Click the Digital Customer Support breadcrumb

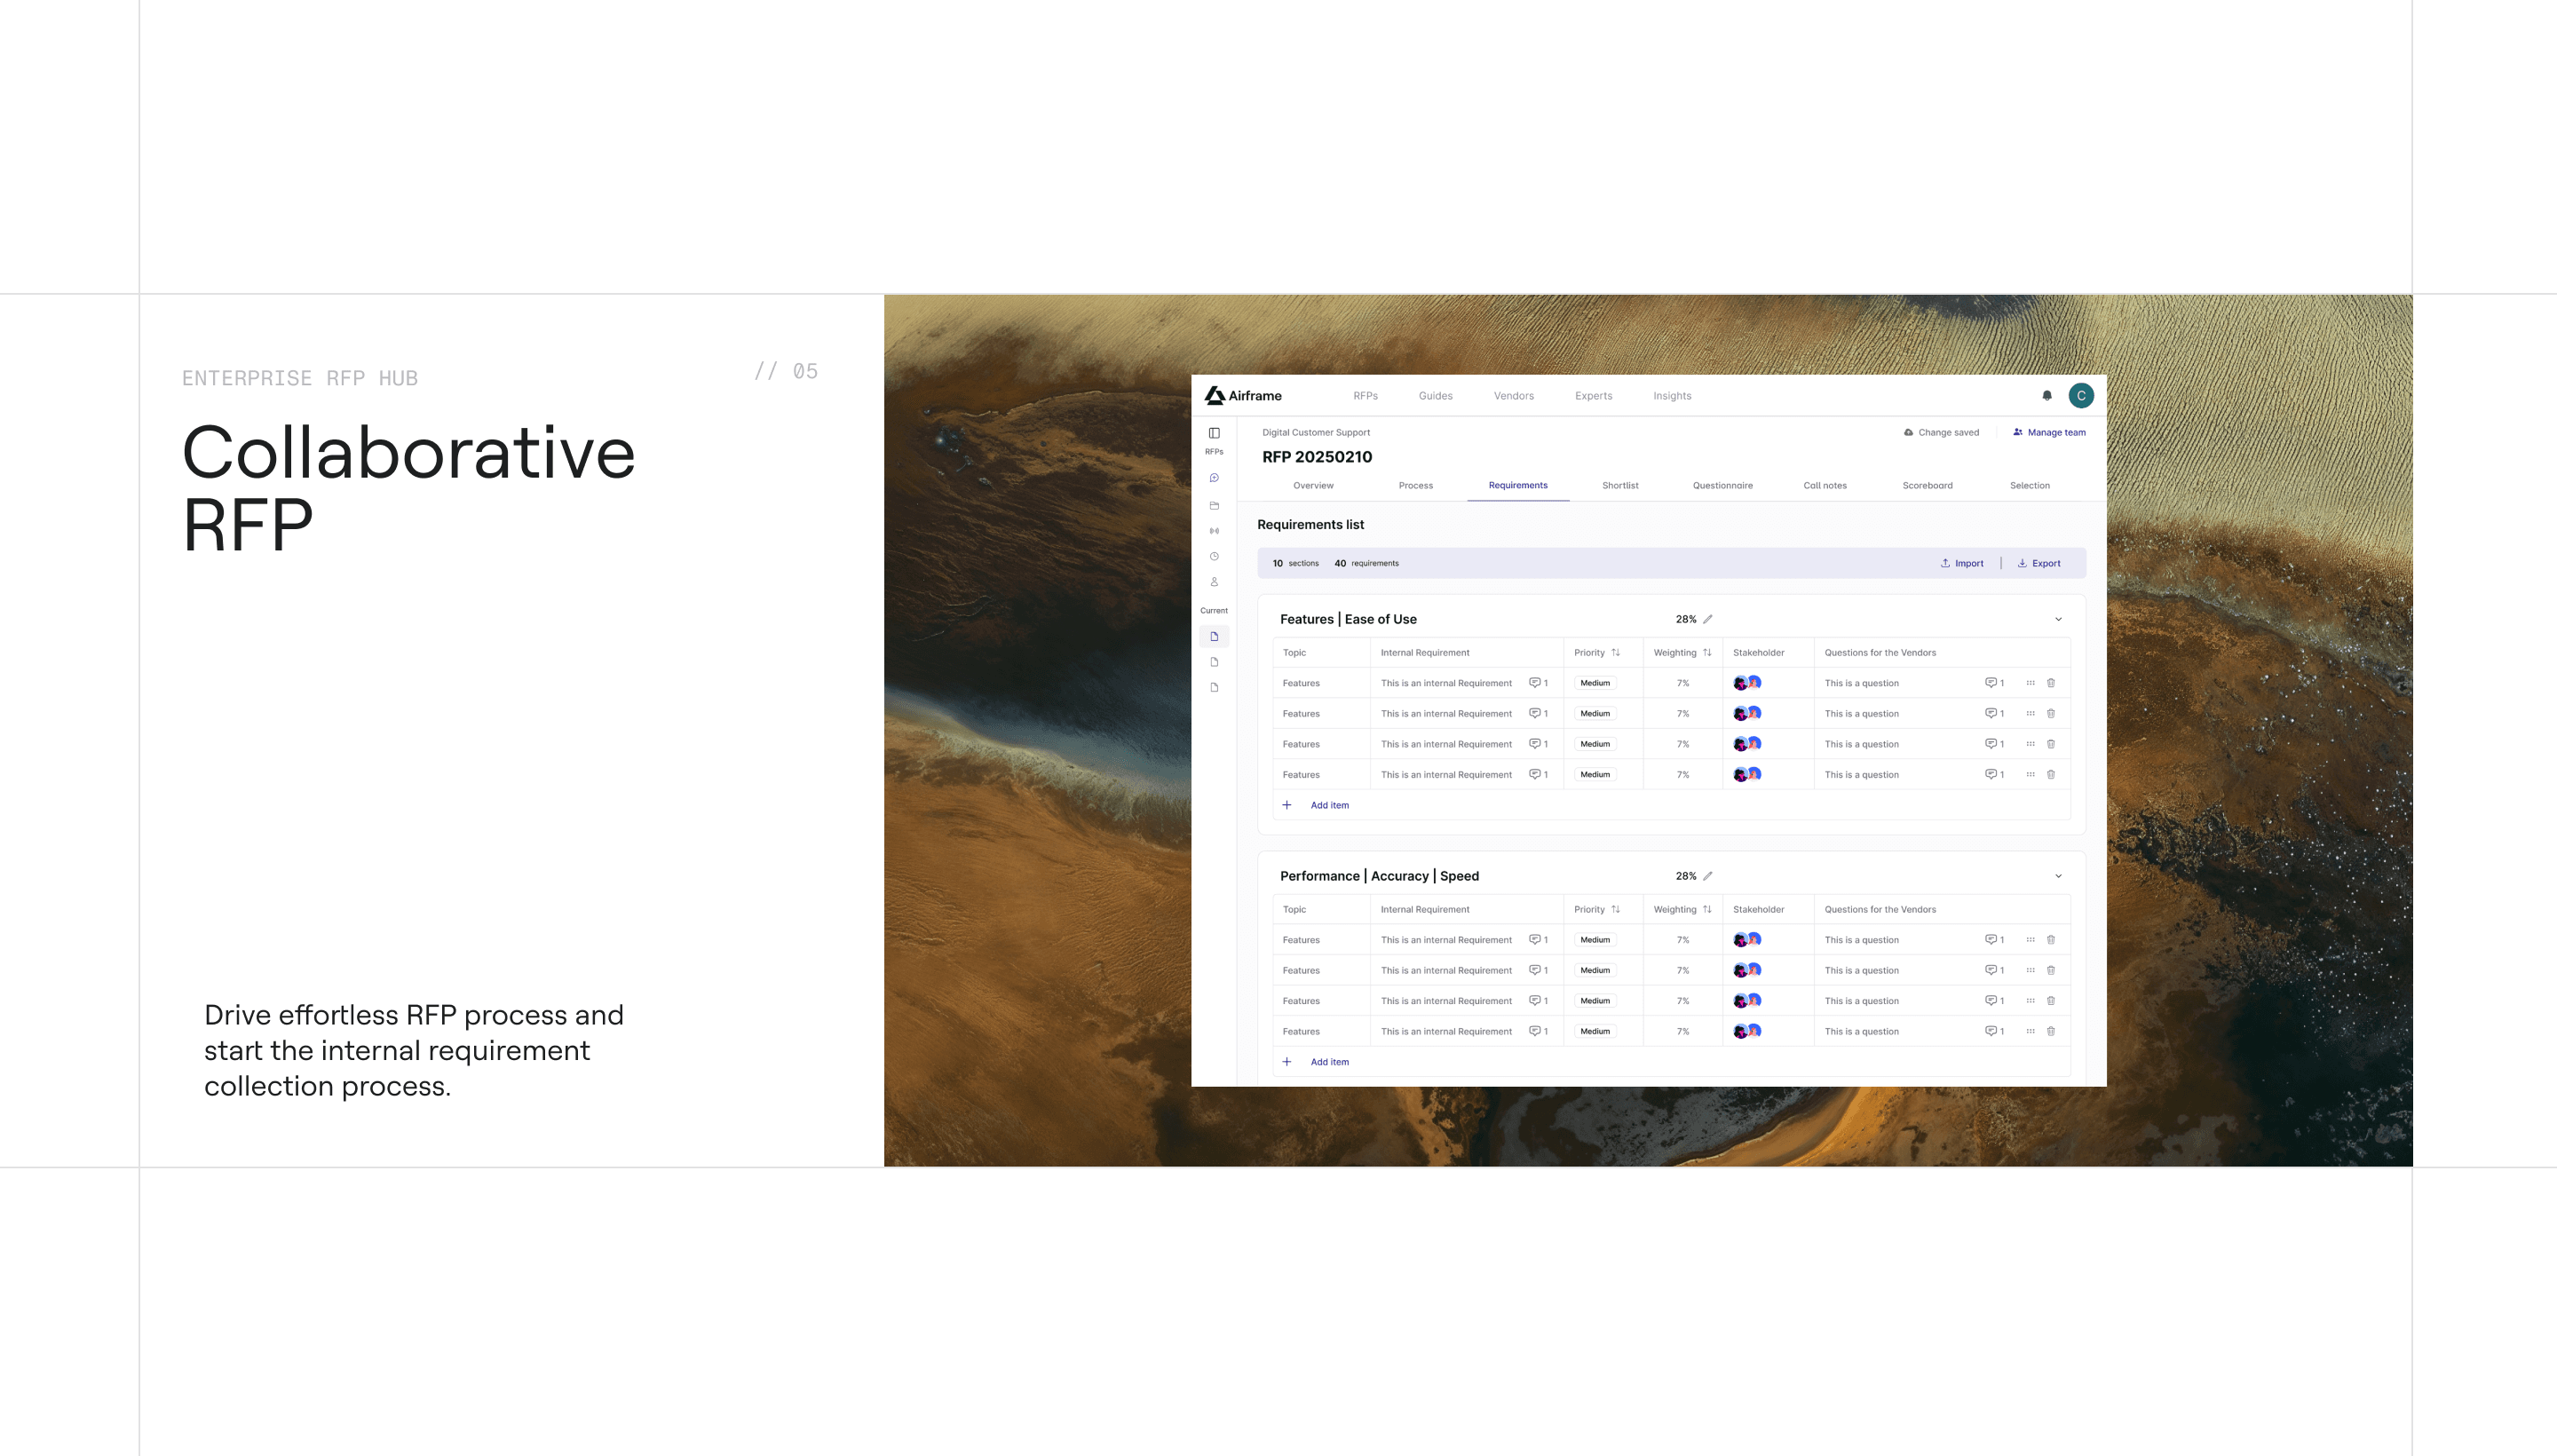click(x=1316, y=433)
